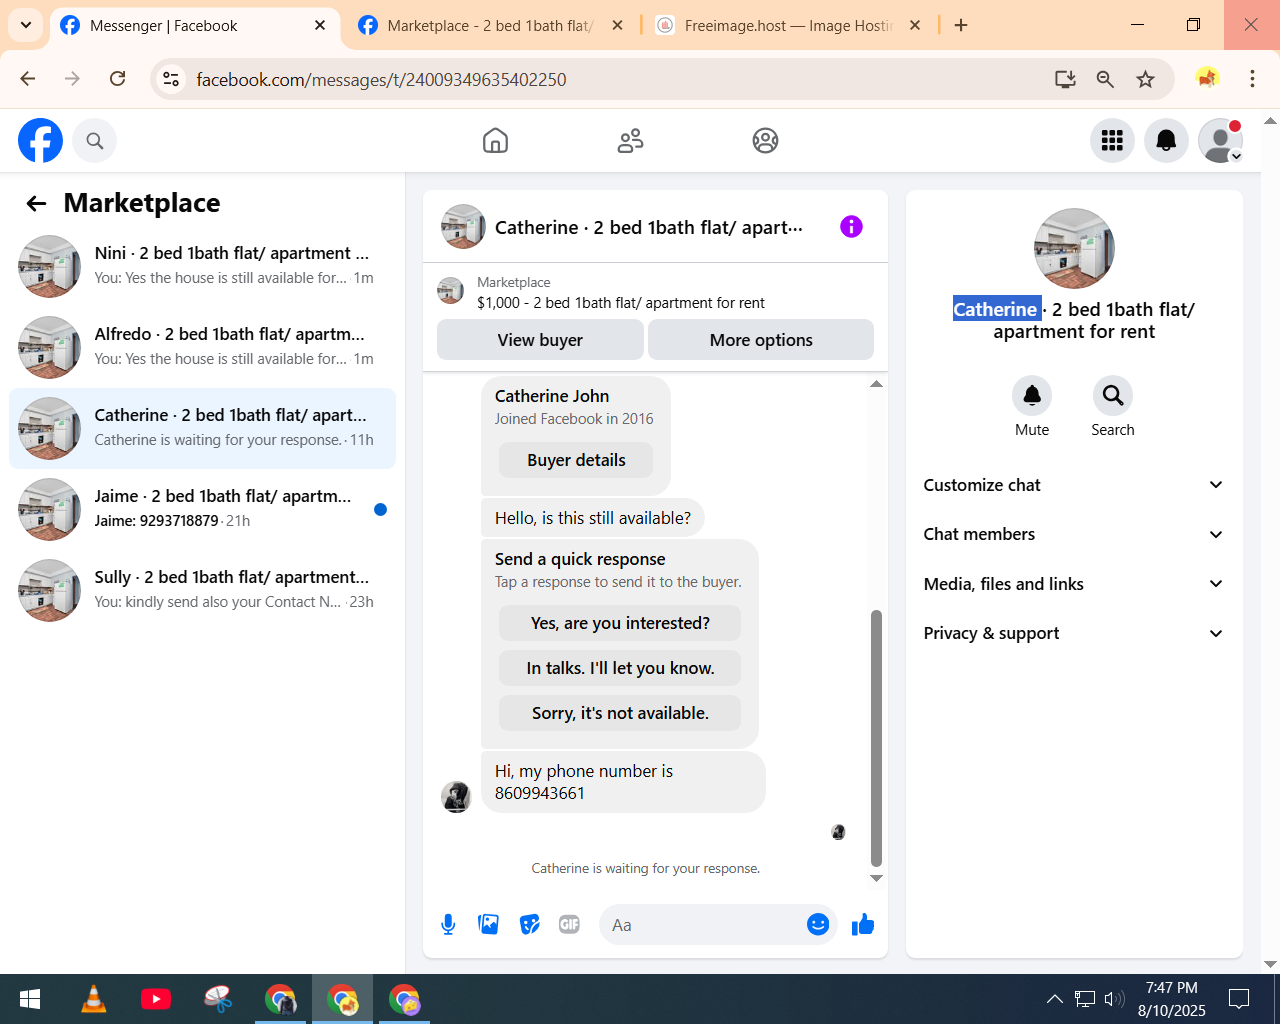Choose a sticker using the sticker icon
This screenshot has height=1024, width=1280.
pos(530,925)
